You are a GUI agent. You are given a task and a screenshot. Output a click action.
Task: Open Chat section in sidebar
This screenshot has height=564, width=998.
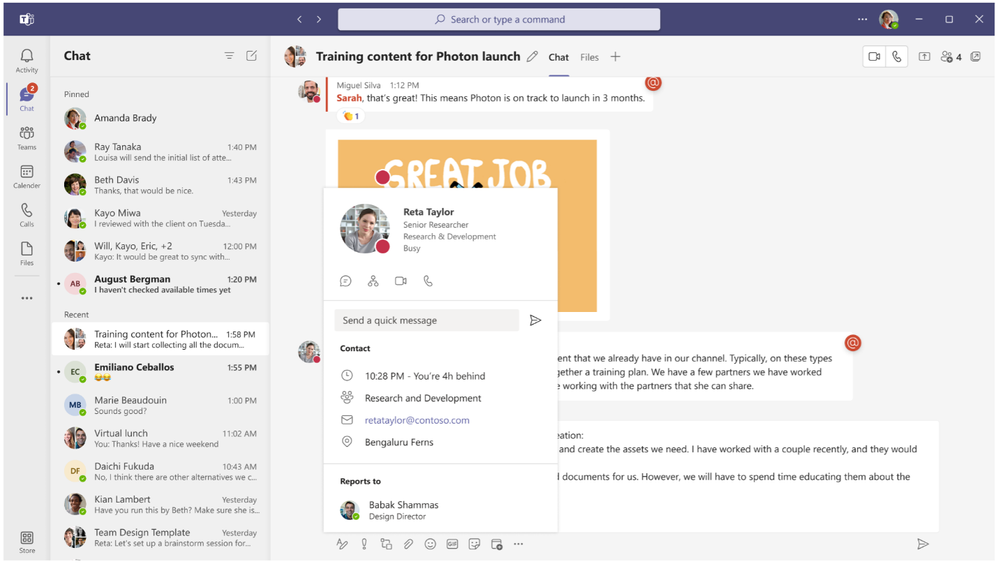tap(27, 99)
